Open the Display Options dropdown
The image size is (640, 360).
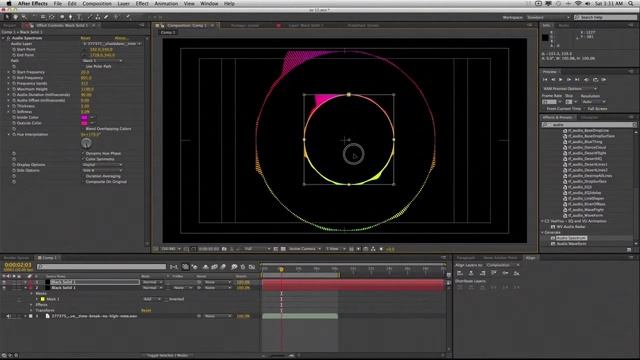click(102, 165)
